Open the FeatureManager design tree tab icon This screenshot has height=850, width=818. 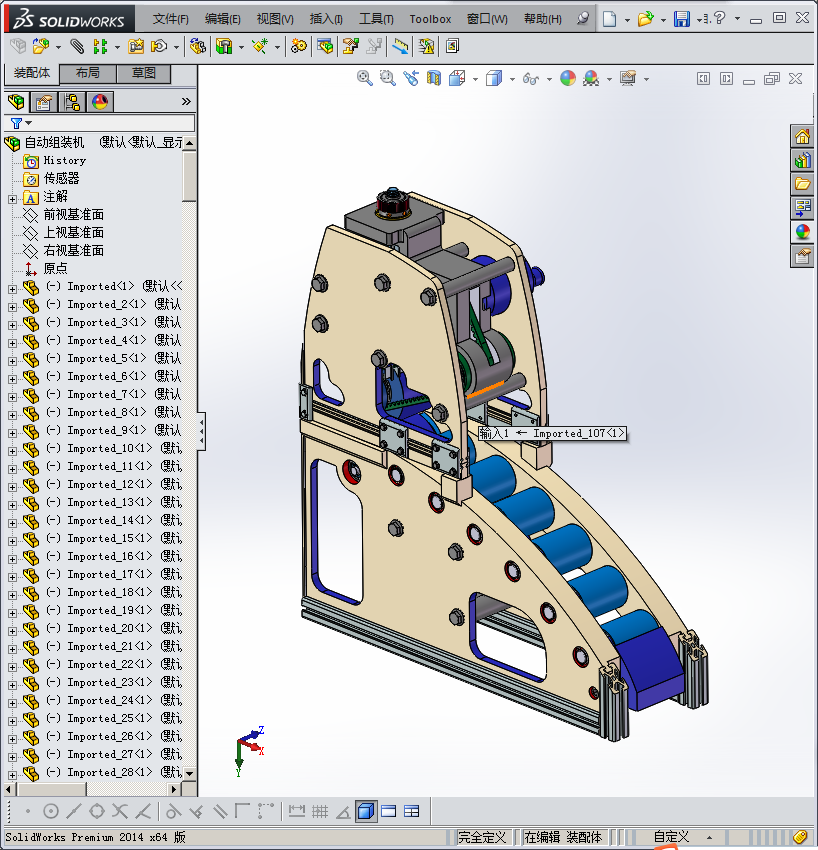click(16, 102)
